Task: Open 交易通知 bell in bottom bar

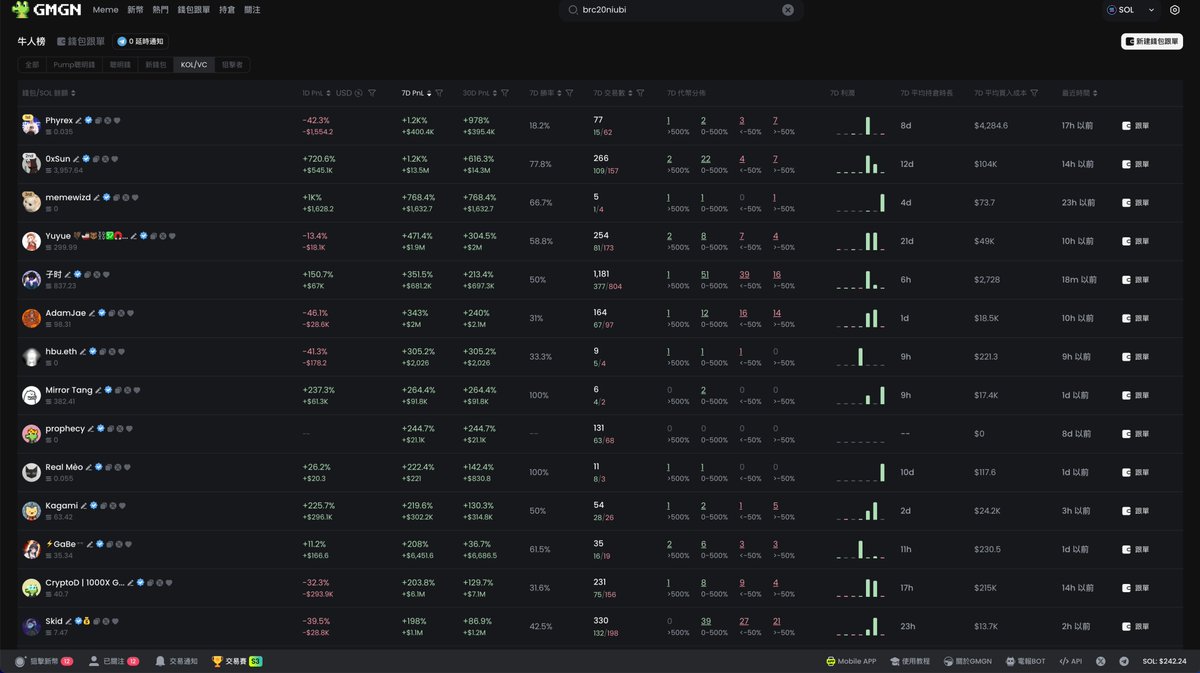Action: click(x=176, y=661)
